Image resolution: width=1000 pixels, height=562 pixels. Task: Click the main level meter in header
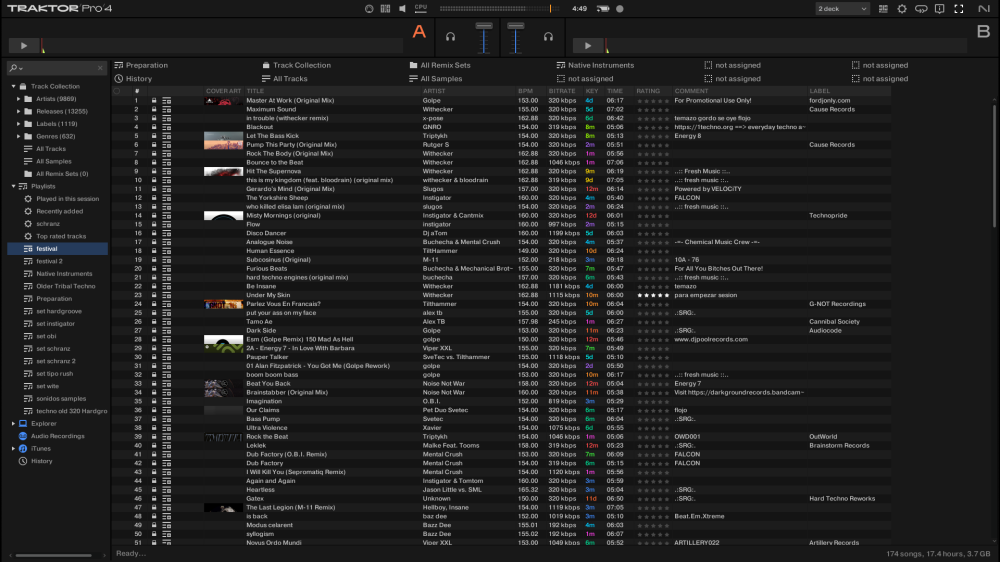499,9
